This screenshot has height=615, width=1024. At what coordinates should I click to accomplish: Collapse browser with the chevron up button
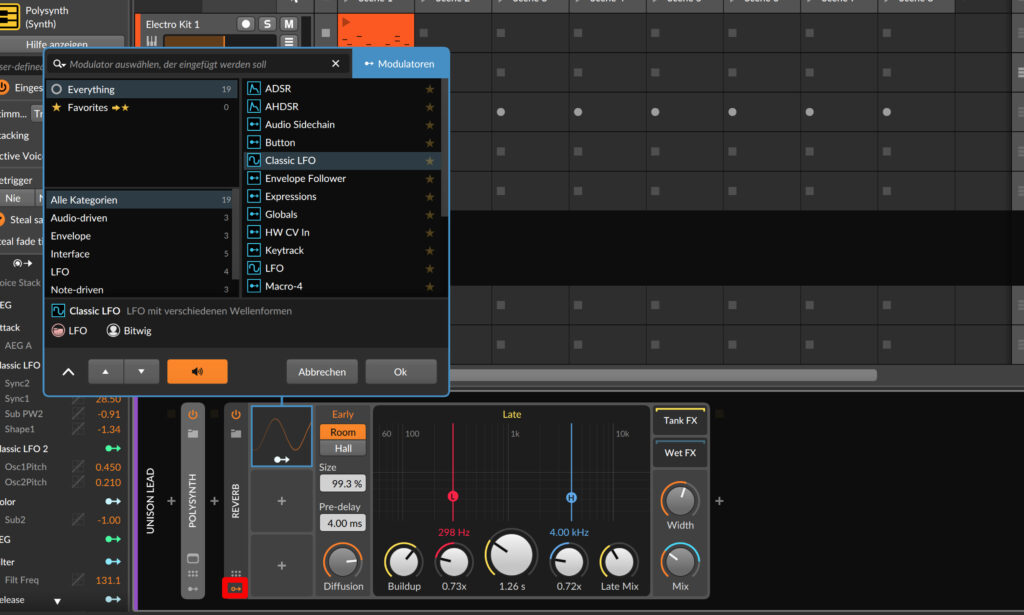(68, 372)
